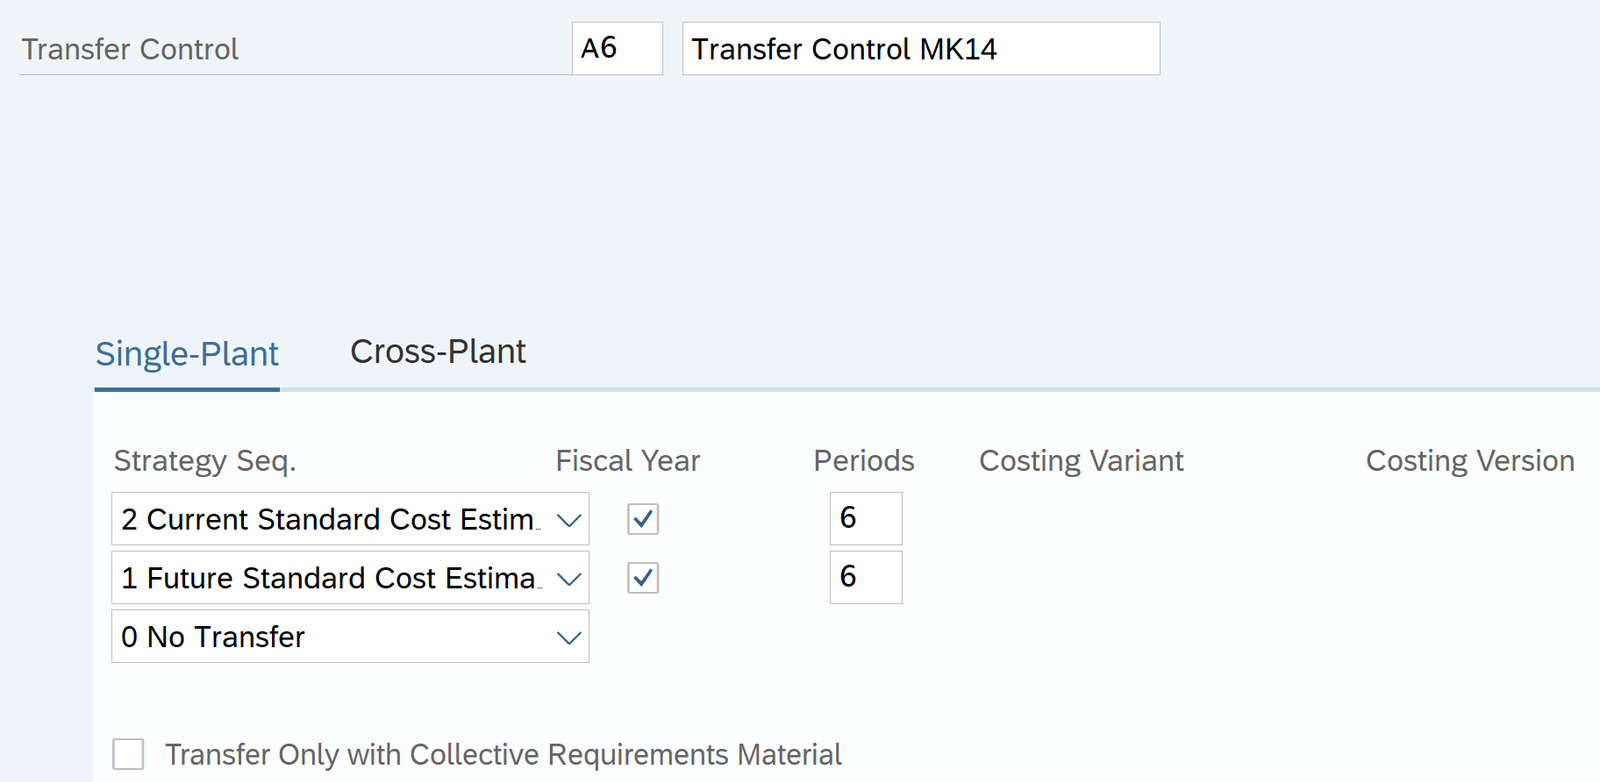The width and height of the screenshot is (1600, 782).
Task: Click the Transfer Control MK14 description field
Action: click(920, 49)
